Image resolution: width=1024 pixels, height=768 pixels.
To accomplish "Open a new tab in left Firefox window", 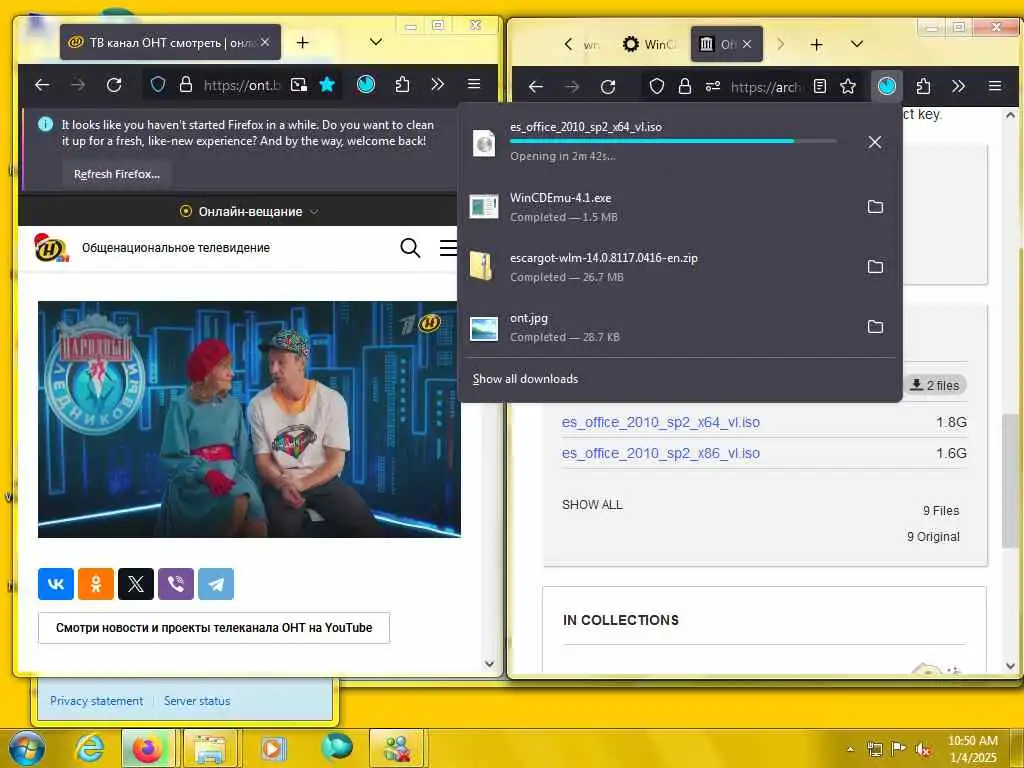I will [302, 42].
